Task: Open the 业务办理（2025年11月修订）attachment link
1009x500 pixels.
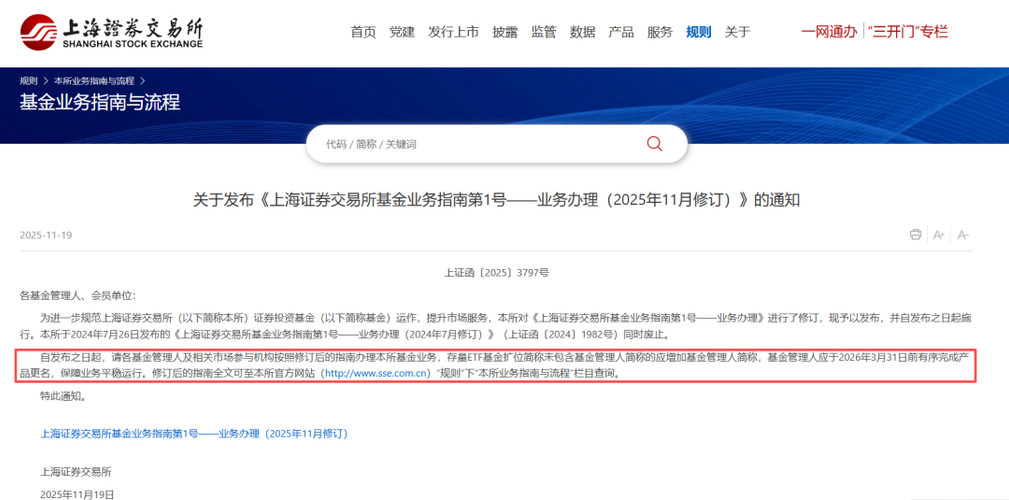Action: (194, 434)
